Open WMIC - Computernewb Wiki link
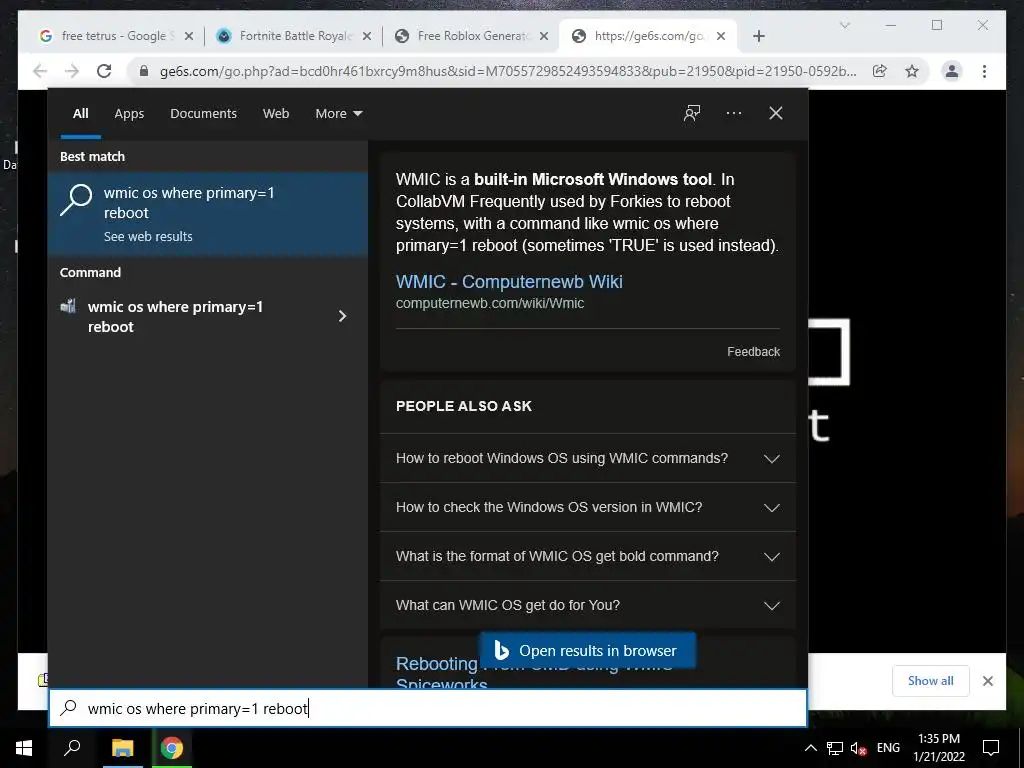 pyautogui.click(x=509, y=281)
